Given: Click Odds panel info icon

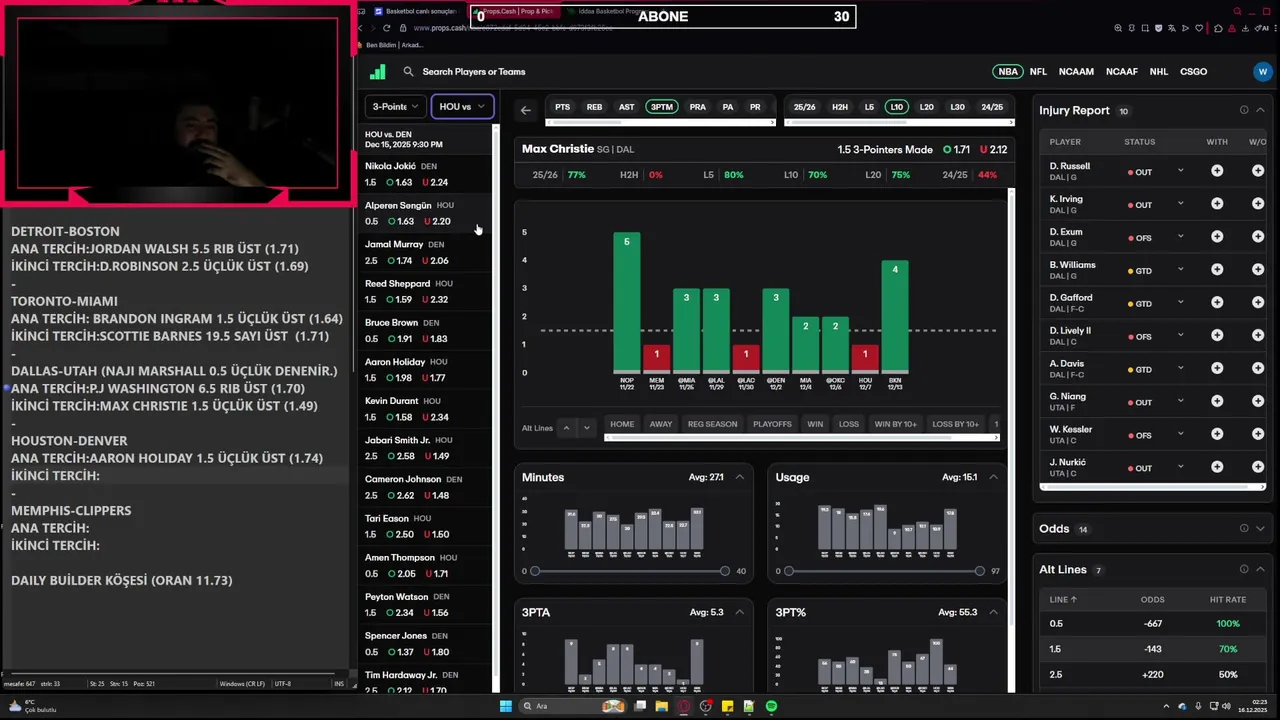Looking at the screenshot, I should click(1244, 528).
